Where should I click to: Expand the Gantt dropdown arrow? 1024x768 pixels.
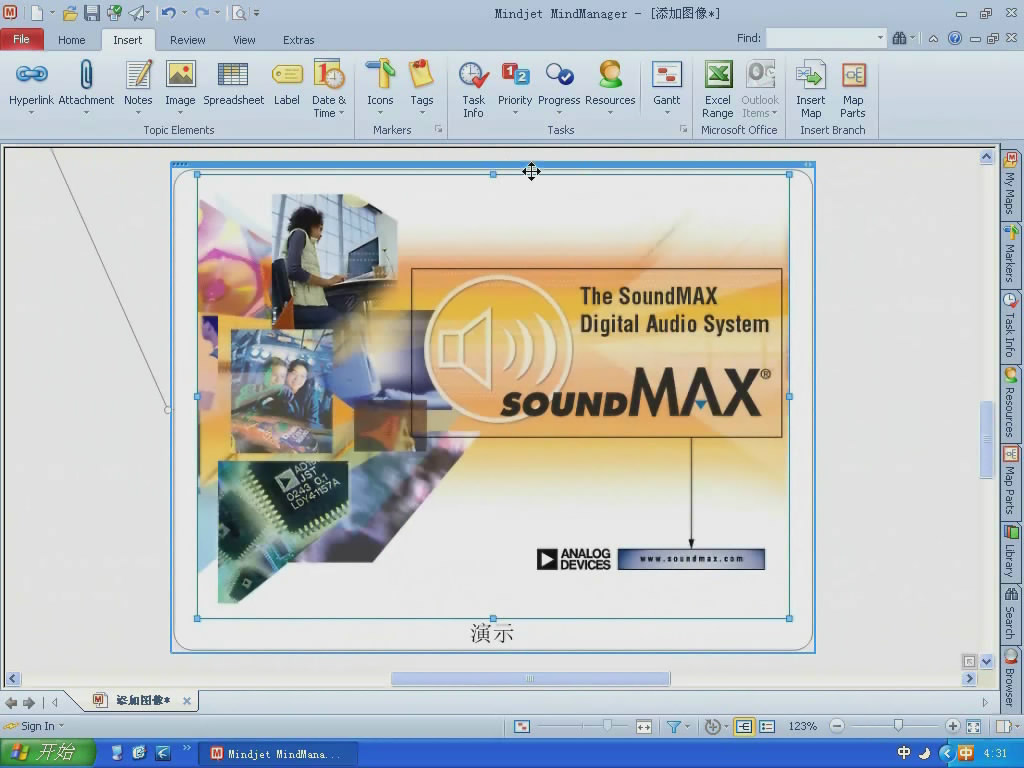(x=666, y=113)
